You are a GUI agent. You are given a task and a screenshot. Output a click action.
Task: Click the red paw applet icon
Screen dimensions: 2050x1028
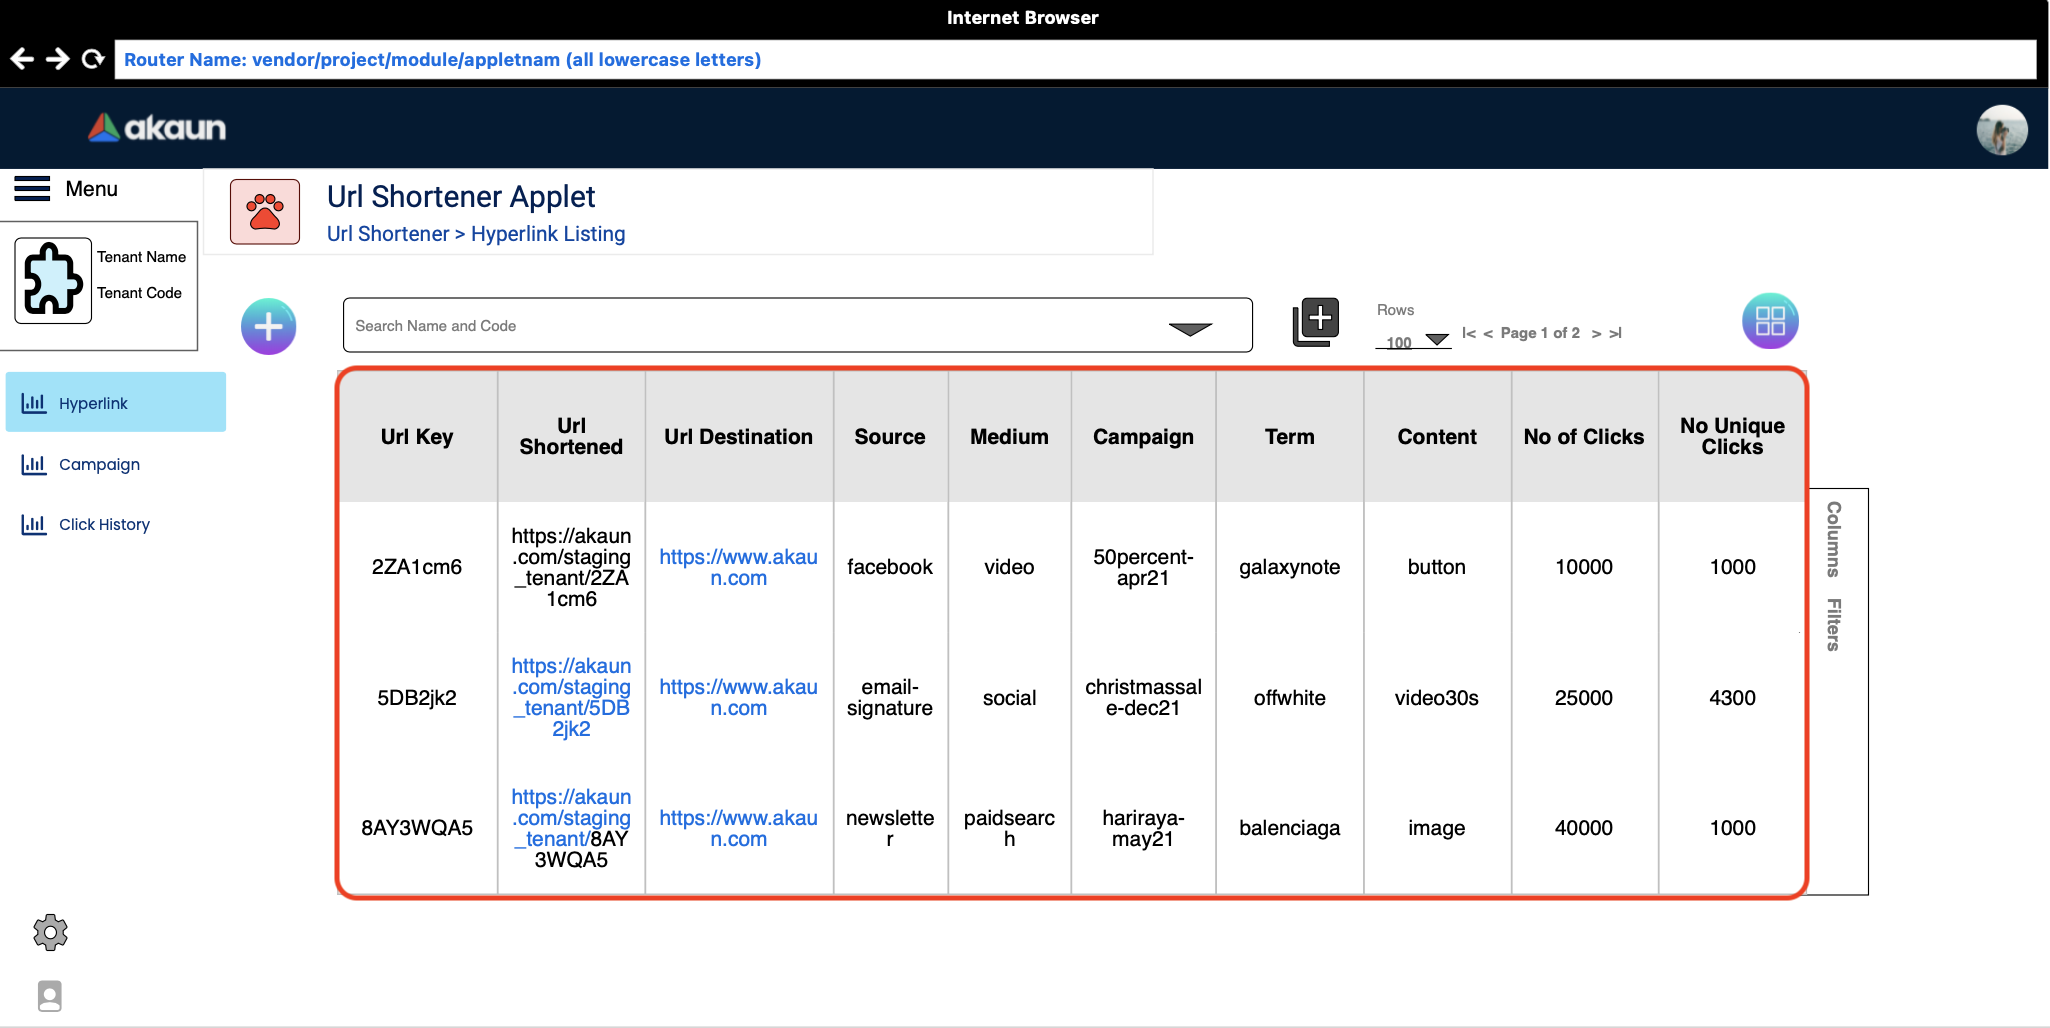point(265,212)
